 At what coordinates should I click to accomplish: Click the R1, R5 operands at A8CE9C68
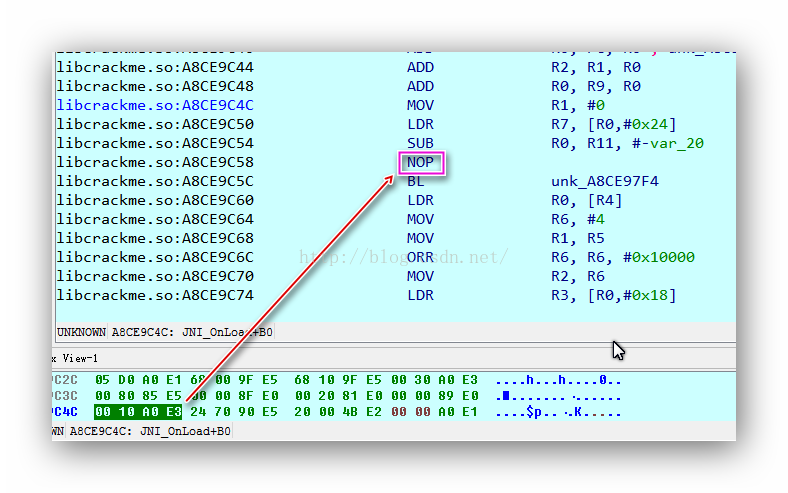pos(578,238)
